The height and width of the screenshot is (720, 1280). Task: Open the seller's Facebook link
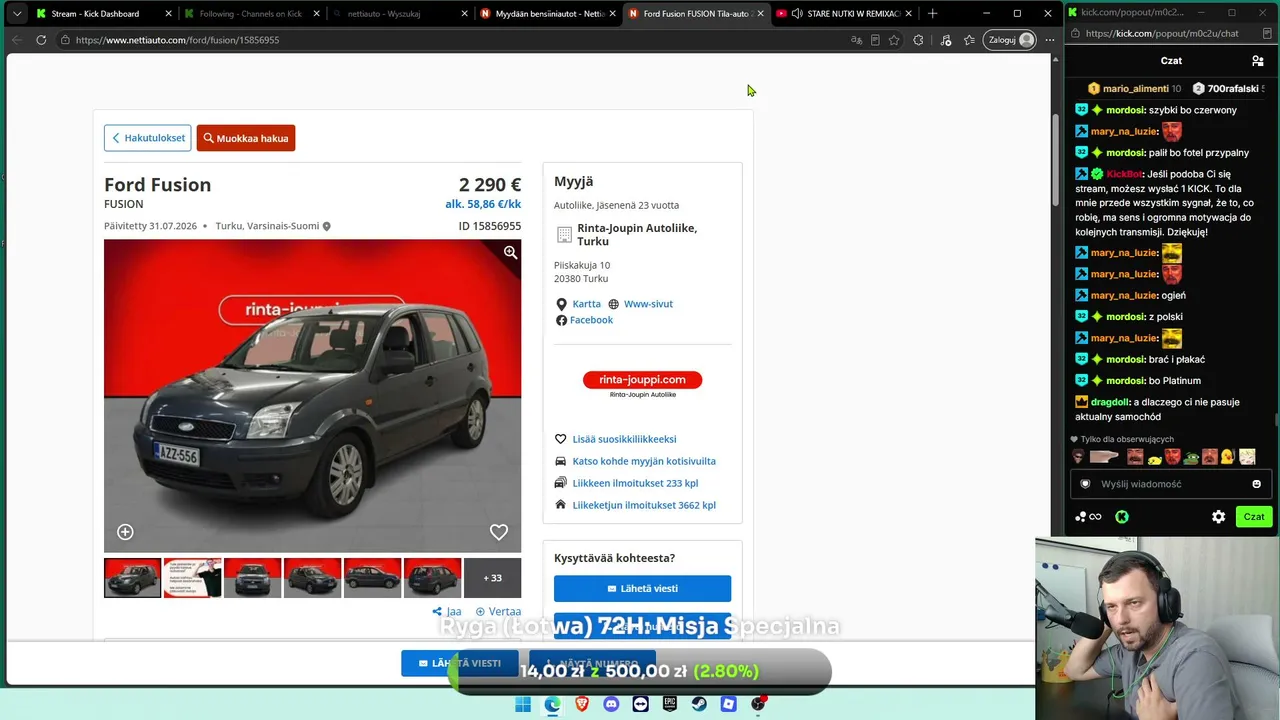pyautogui.click(x=591, y=320)
